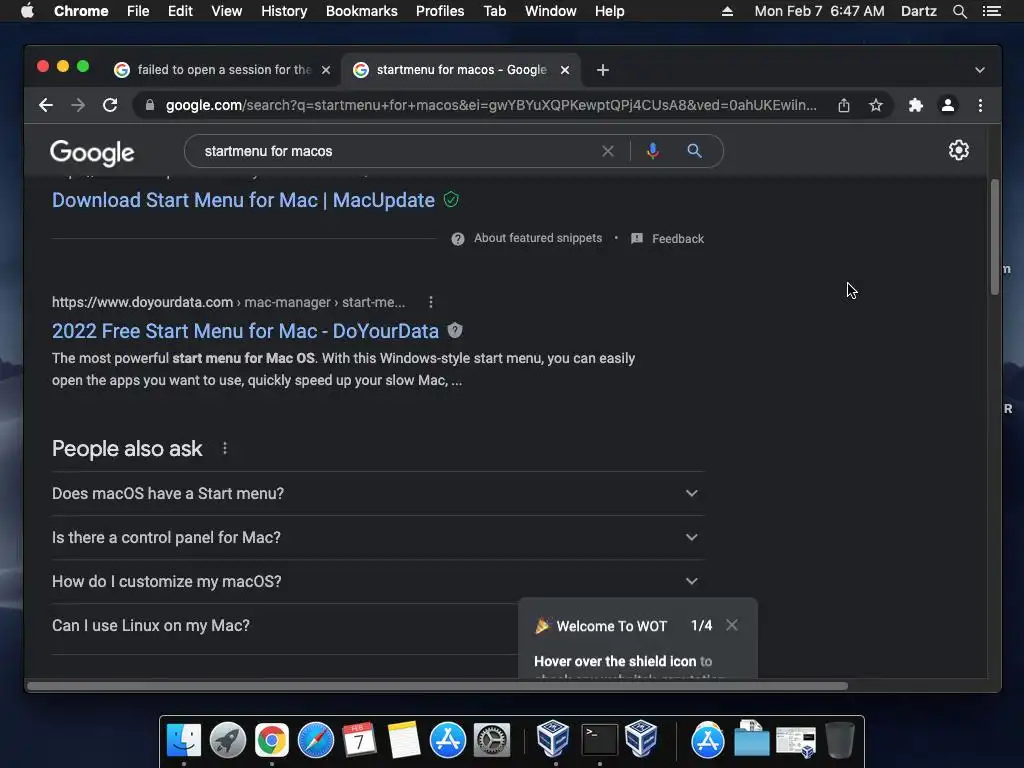Open '2022 Free Start Menu for Mac - DoYourData'
The width and height of the screenshot is (1024, 768).
click(245, 331)
